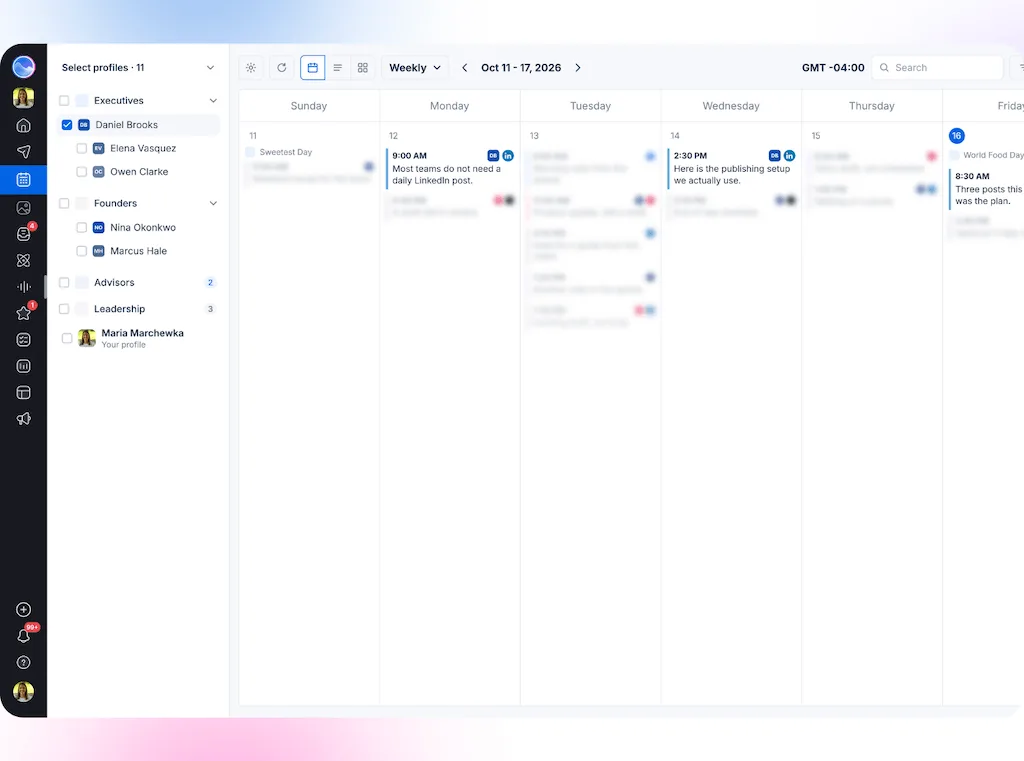Open the GMT -04:00 timezone selector
1024x761 pixels.
coord(833,67)
